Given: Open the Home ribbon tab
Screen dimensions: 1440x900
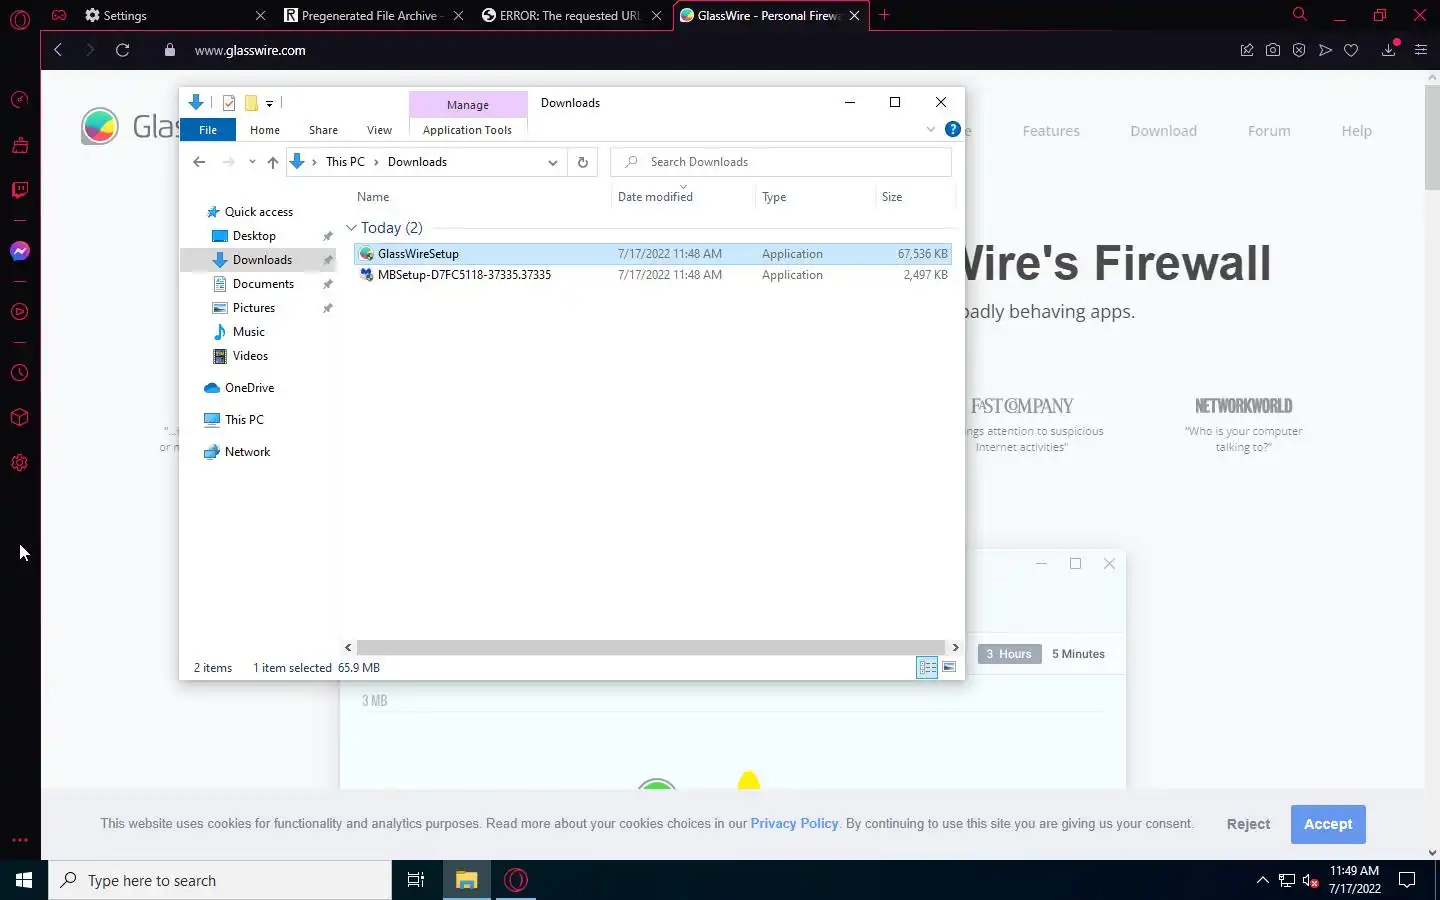Looking at the screenshot, I should (x=265, y=130).
